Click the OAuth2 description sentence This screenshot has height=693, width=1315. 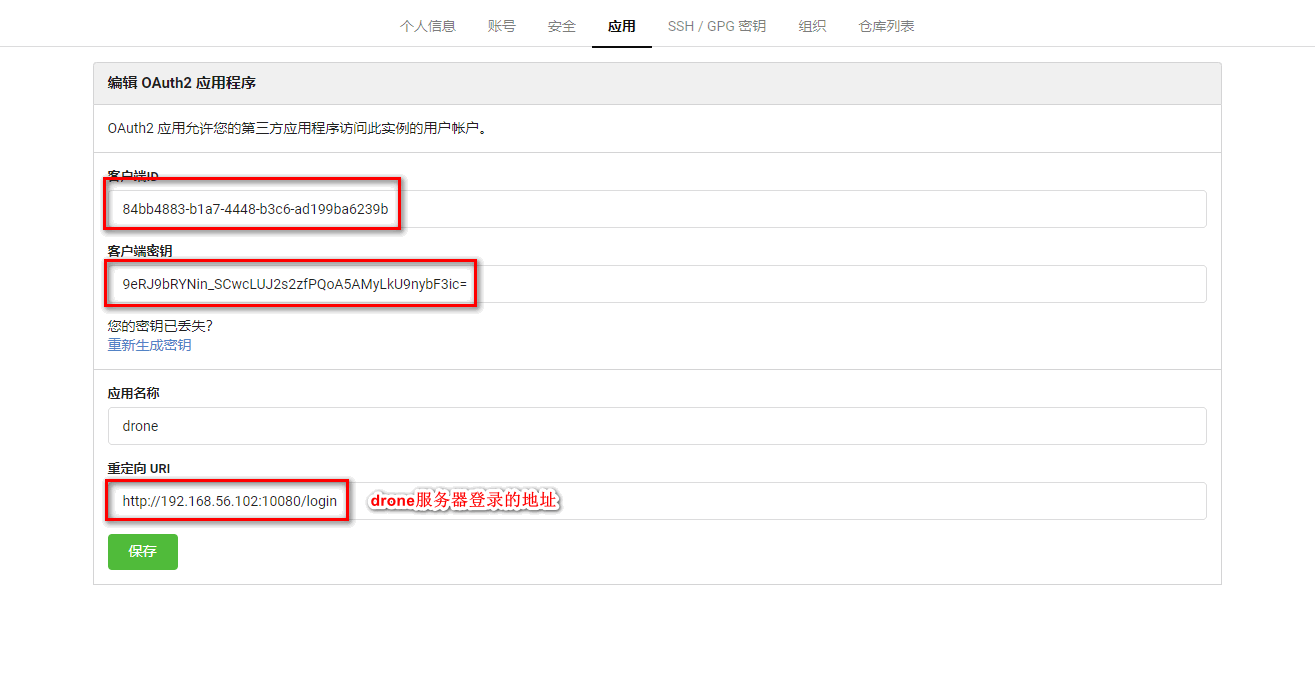tap(298, 128)
